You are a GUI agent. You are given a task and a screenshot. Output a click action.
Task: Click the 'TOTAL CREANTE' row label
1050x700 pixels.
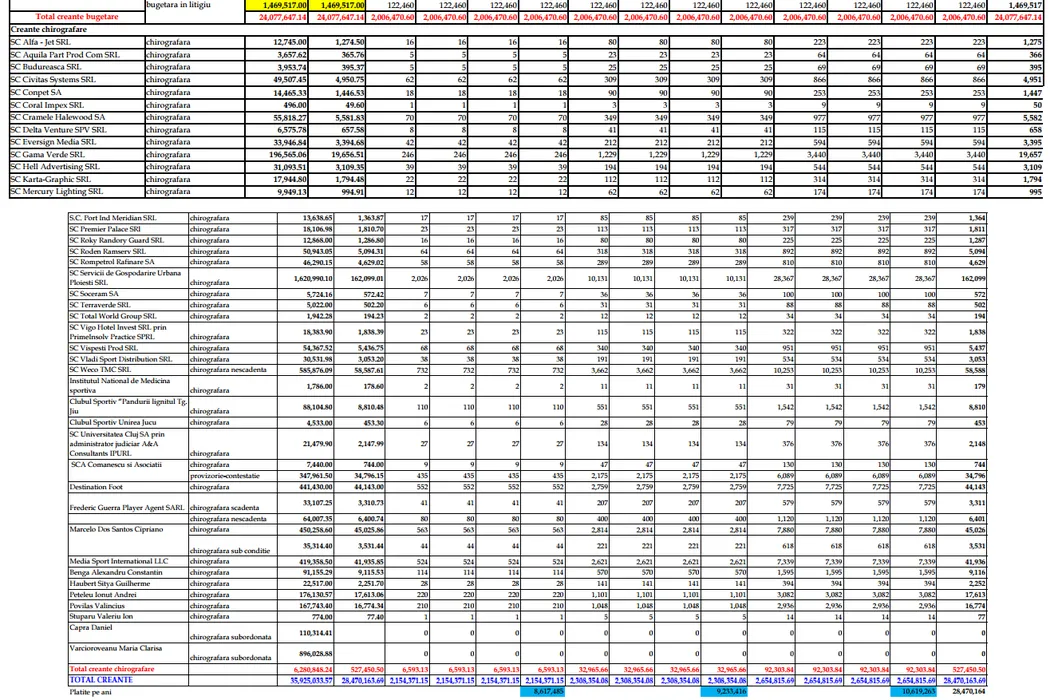pos(99,680)
